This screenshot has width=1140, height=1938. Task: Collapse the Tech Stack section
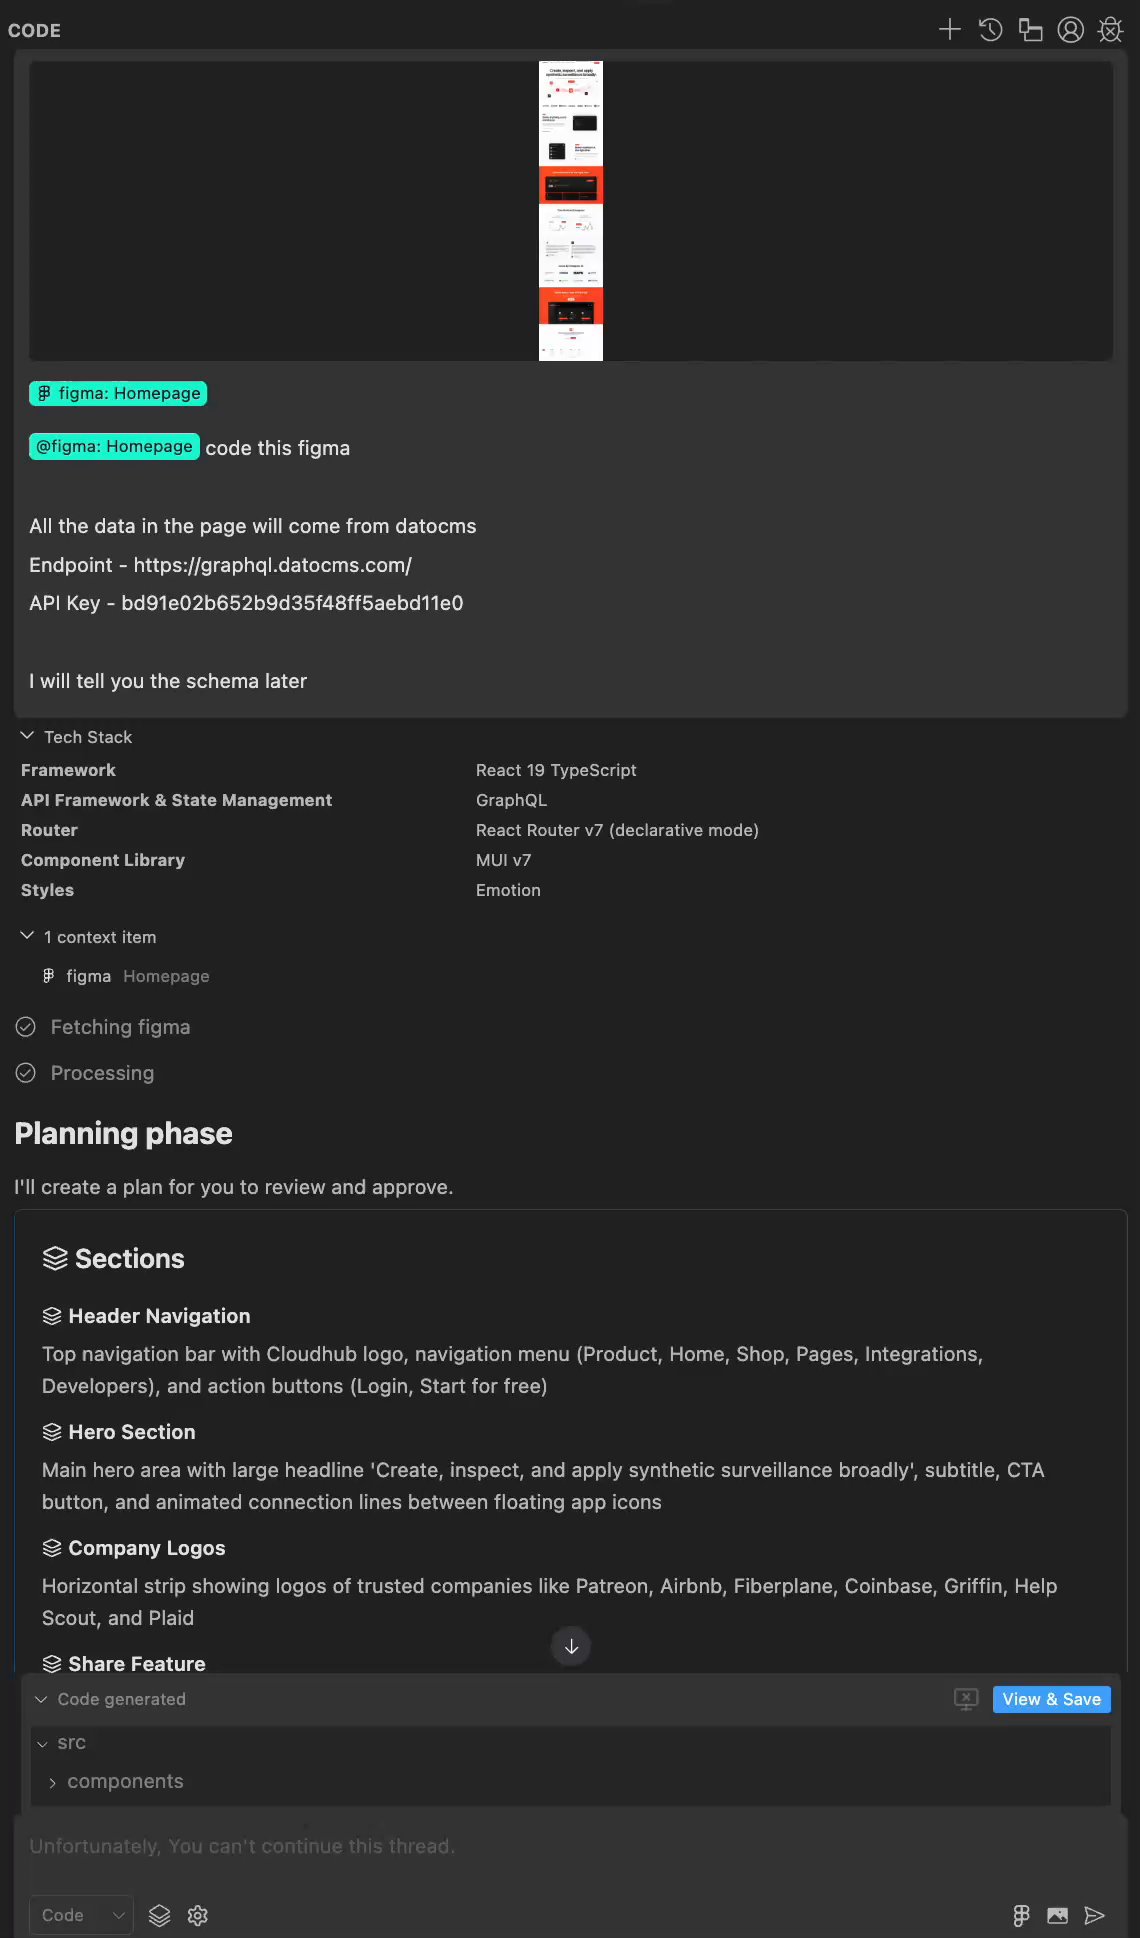tap(27, 736)
